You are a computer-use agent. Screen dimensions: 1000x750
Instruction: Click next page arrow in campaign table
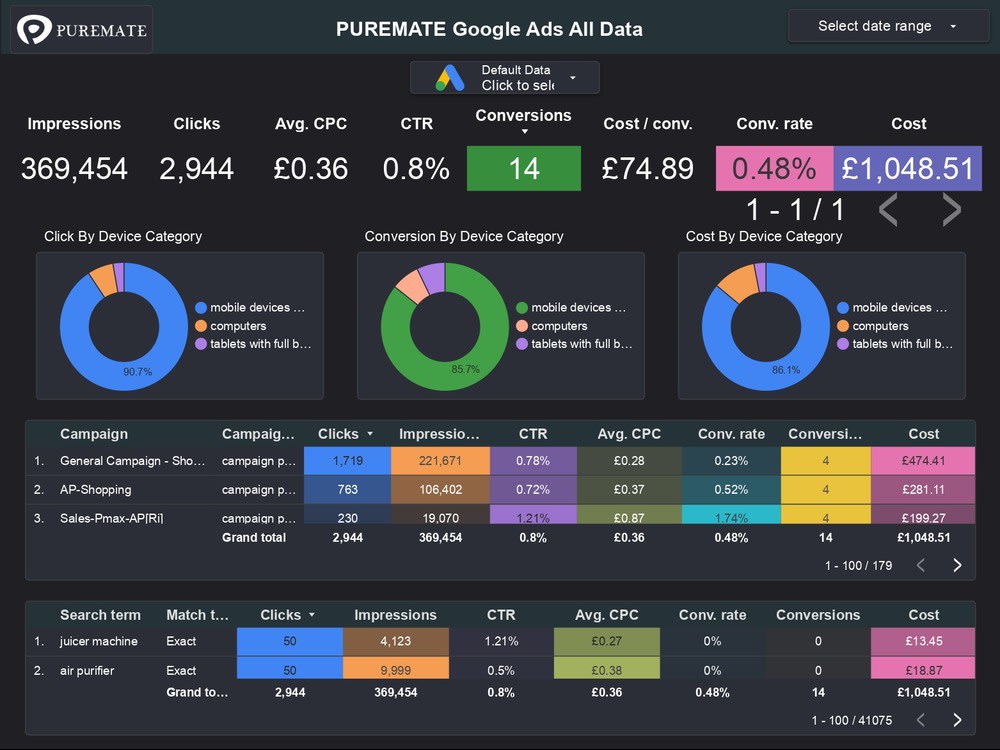[957, 565]
